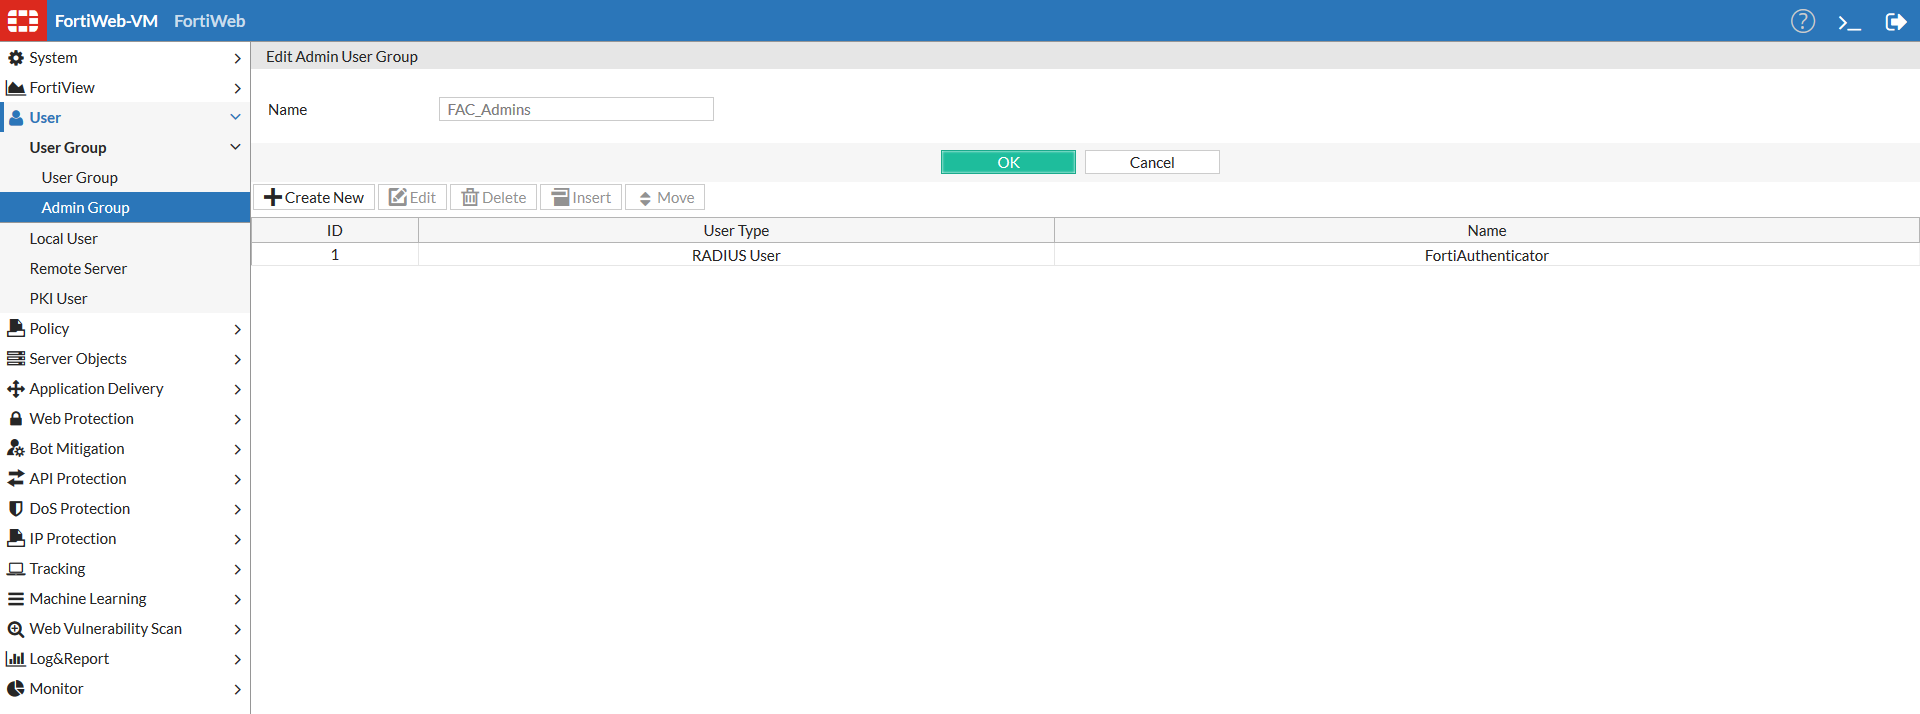Screen dimensions: 1920x714
Task: Collapse the User Group submenu chevron
Action: coord(236,147)
